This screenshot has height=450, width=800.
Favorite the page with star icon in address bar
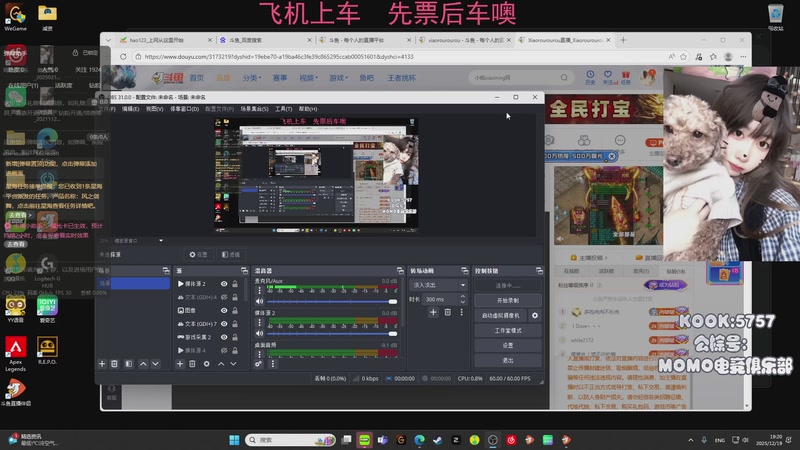click(684, 57)
